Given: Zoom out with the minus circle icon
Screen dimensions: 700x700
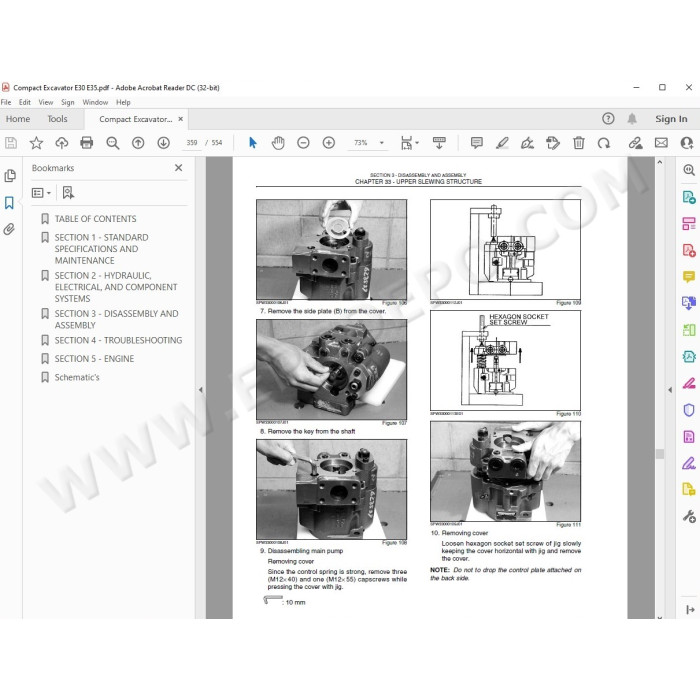Looking at the screenshot, I should point(303,143).
